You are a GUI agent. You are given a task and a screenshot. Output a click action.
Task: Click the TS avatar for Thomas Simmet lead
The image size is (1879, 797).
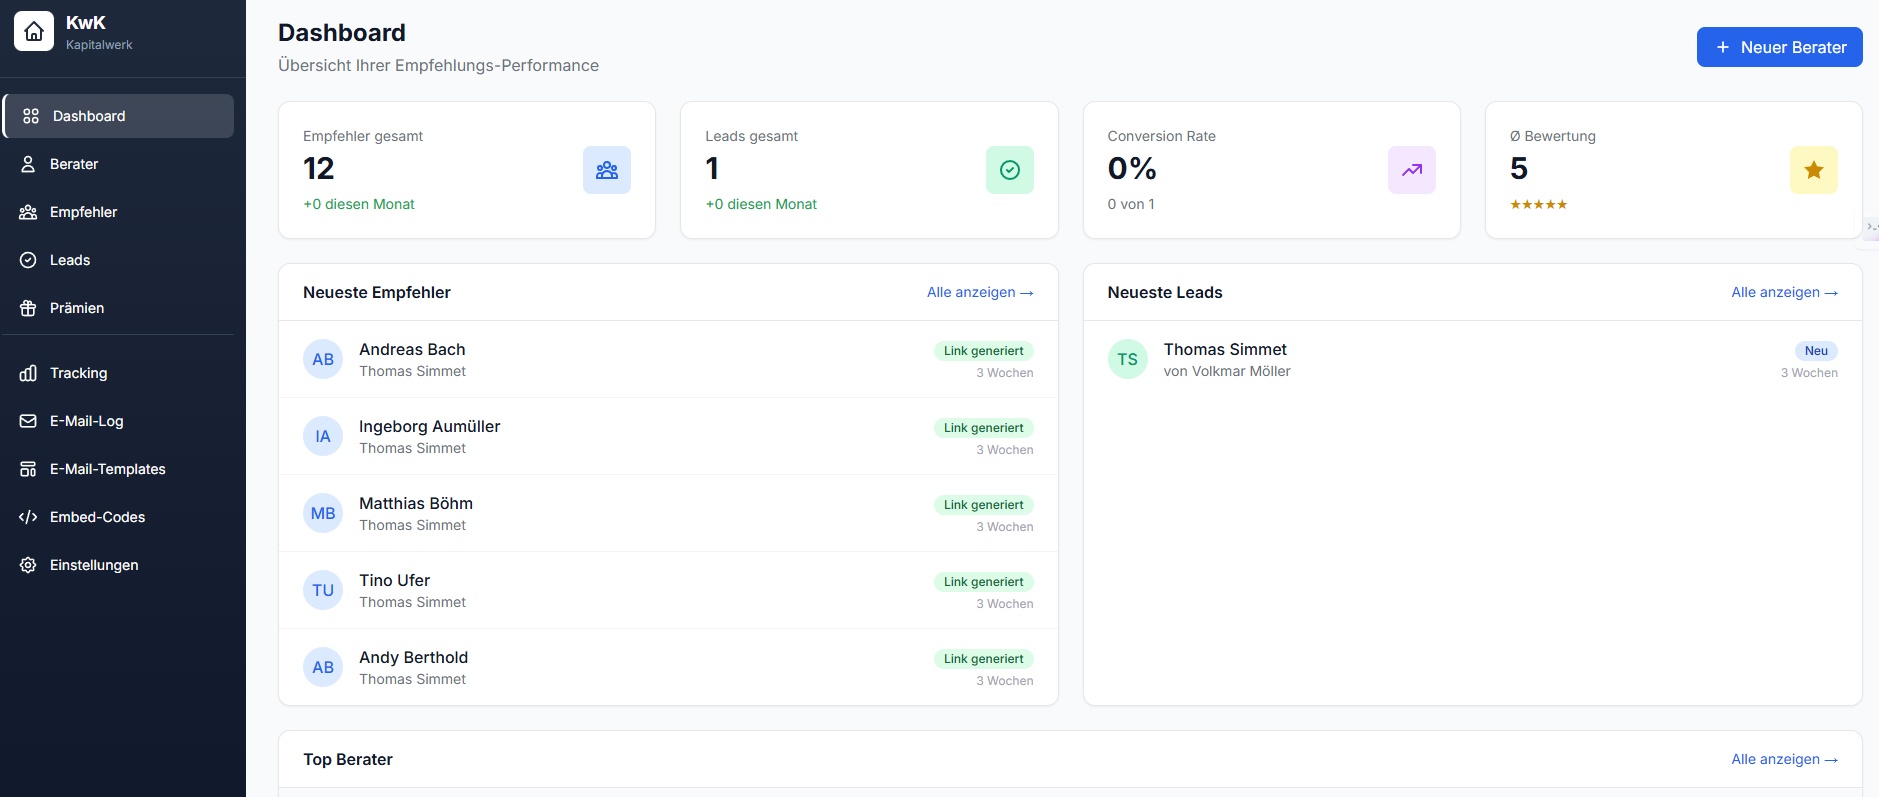point(1127,359)
